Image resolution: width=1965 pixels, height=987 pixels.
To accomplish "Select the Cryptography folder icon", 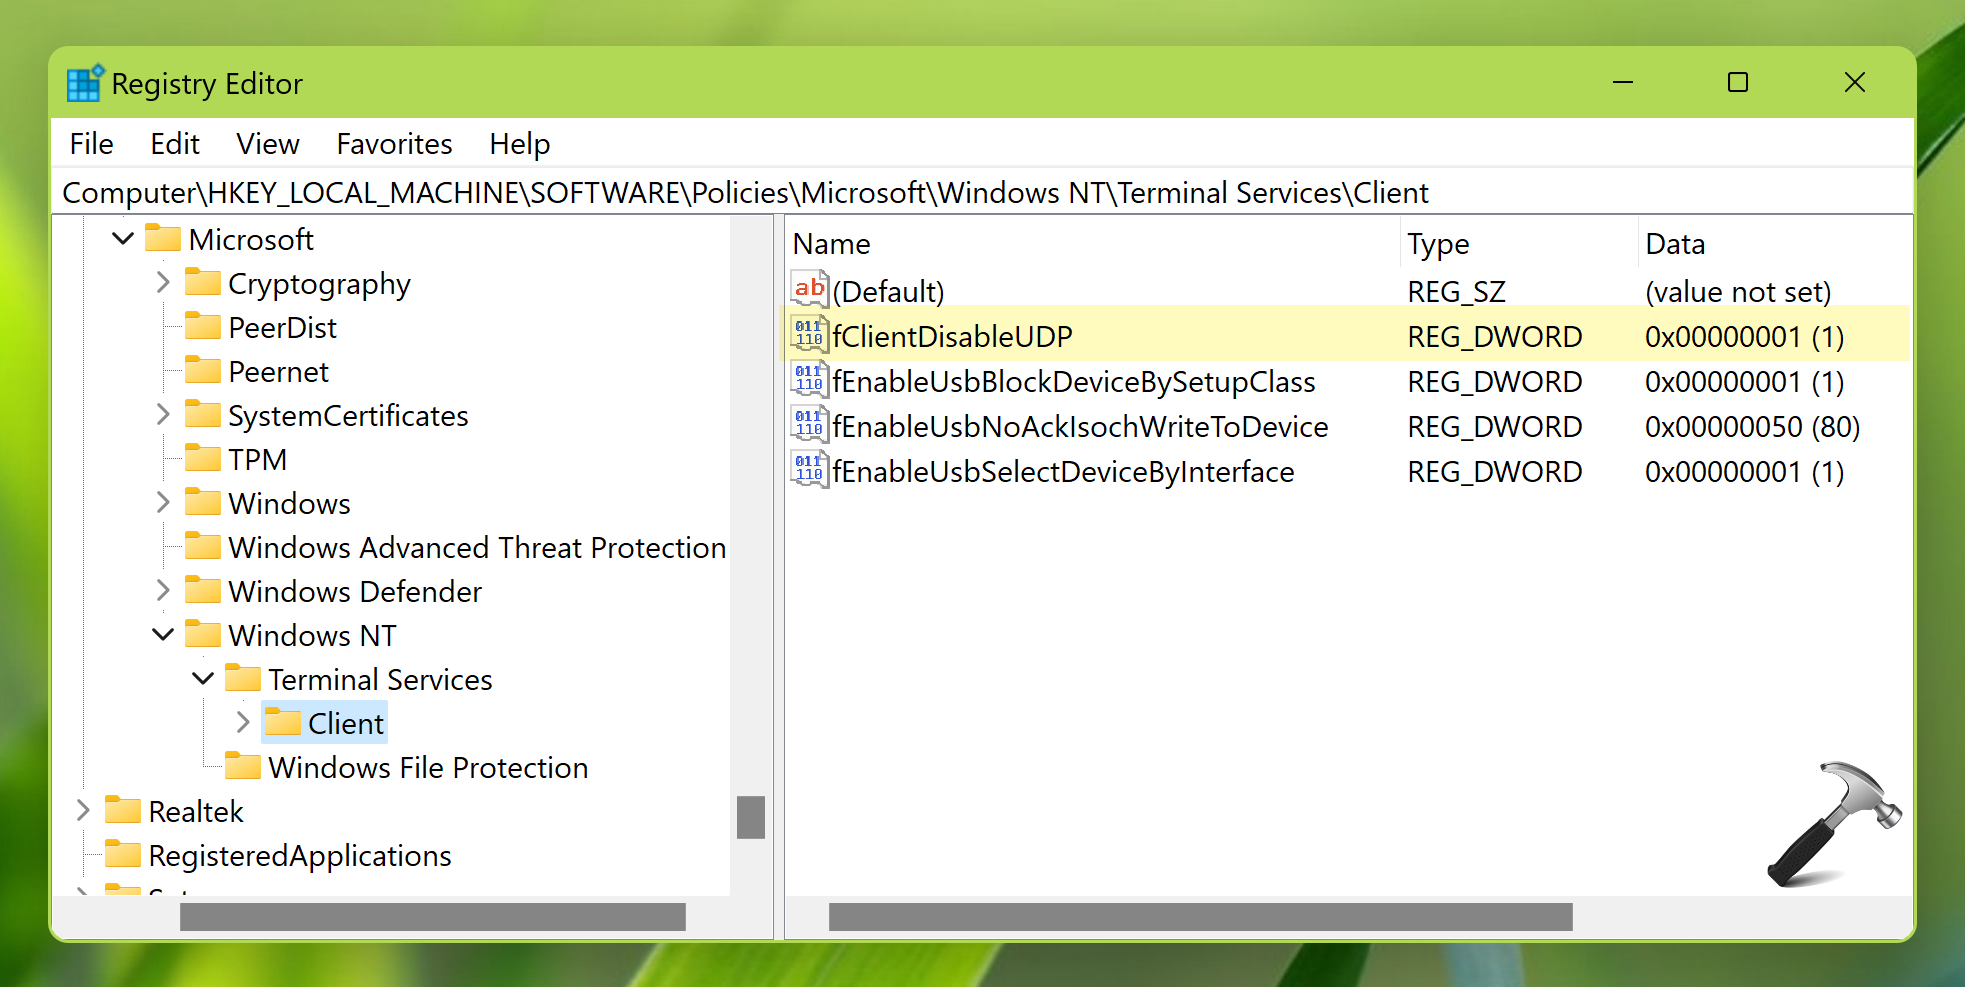I will [203, 283].
